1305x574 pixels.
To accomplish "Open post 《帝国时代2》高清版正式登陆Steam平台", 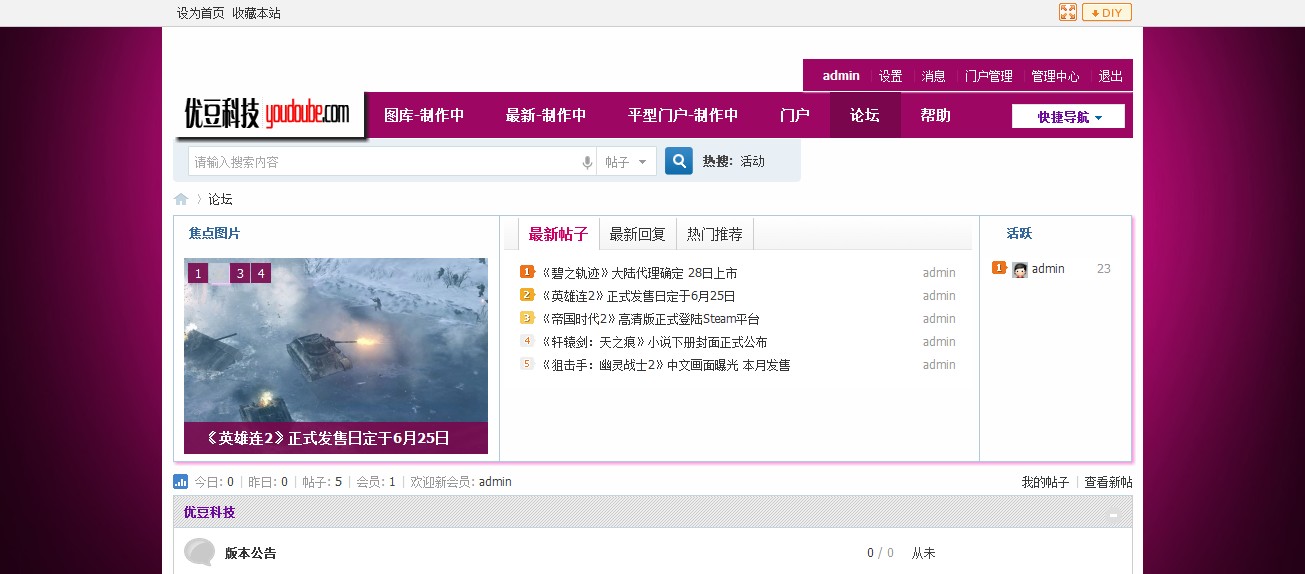I will (x=650, y=319).
